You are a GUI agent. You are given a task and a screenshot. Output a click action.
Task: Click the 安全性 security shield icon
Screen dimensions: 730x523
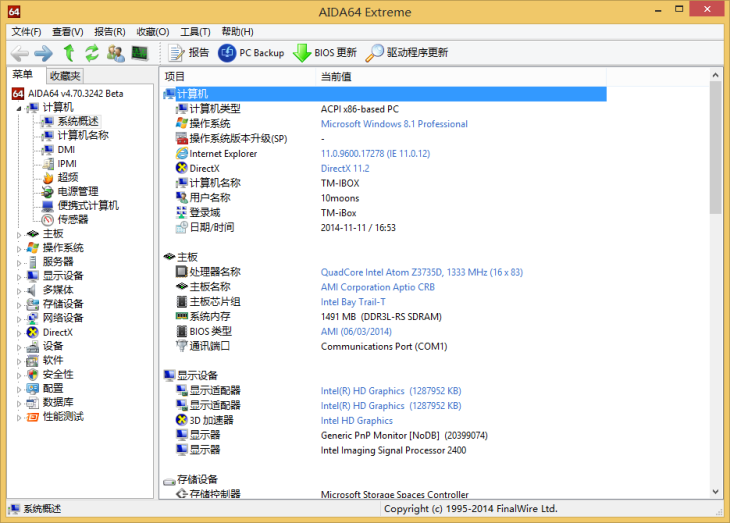pos(33,374)
